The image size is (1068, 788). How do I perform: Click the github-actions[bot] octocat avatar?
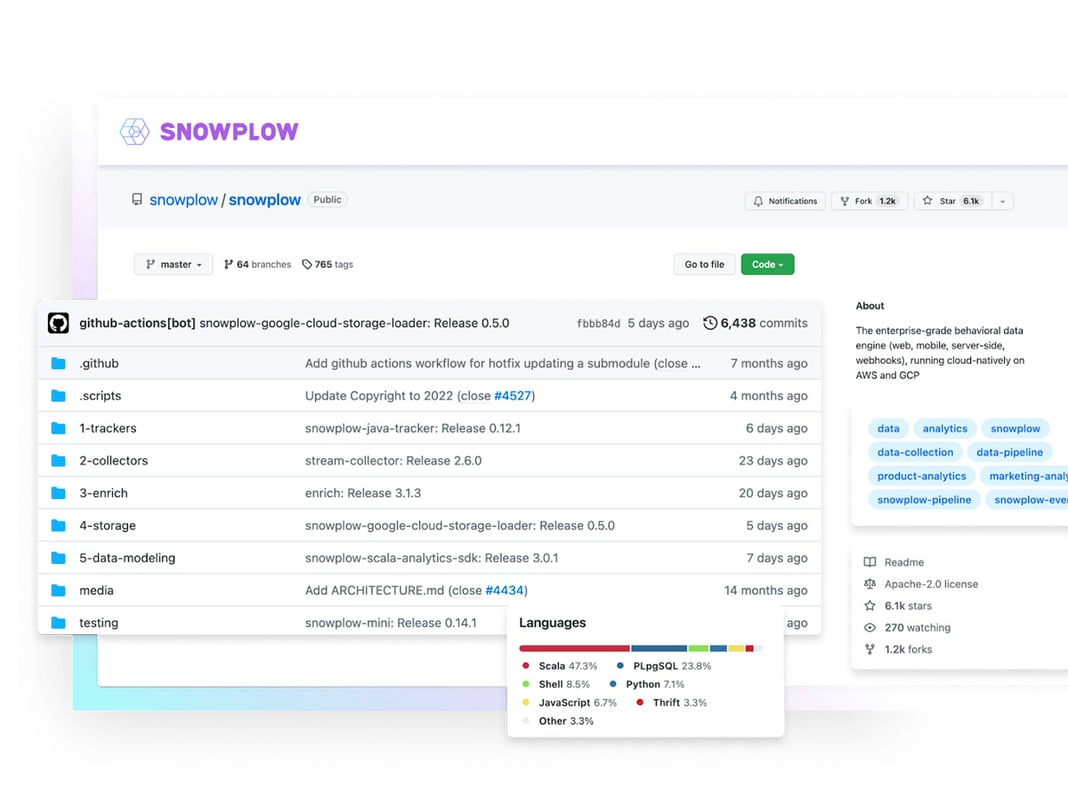click(58, 323)
